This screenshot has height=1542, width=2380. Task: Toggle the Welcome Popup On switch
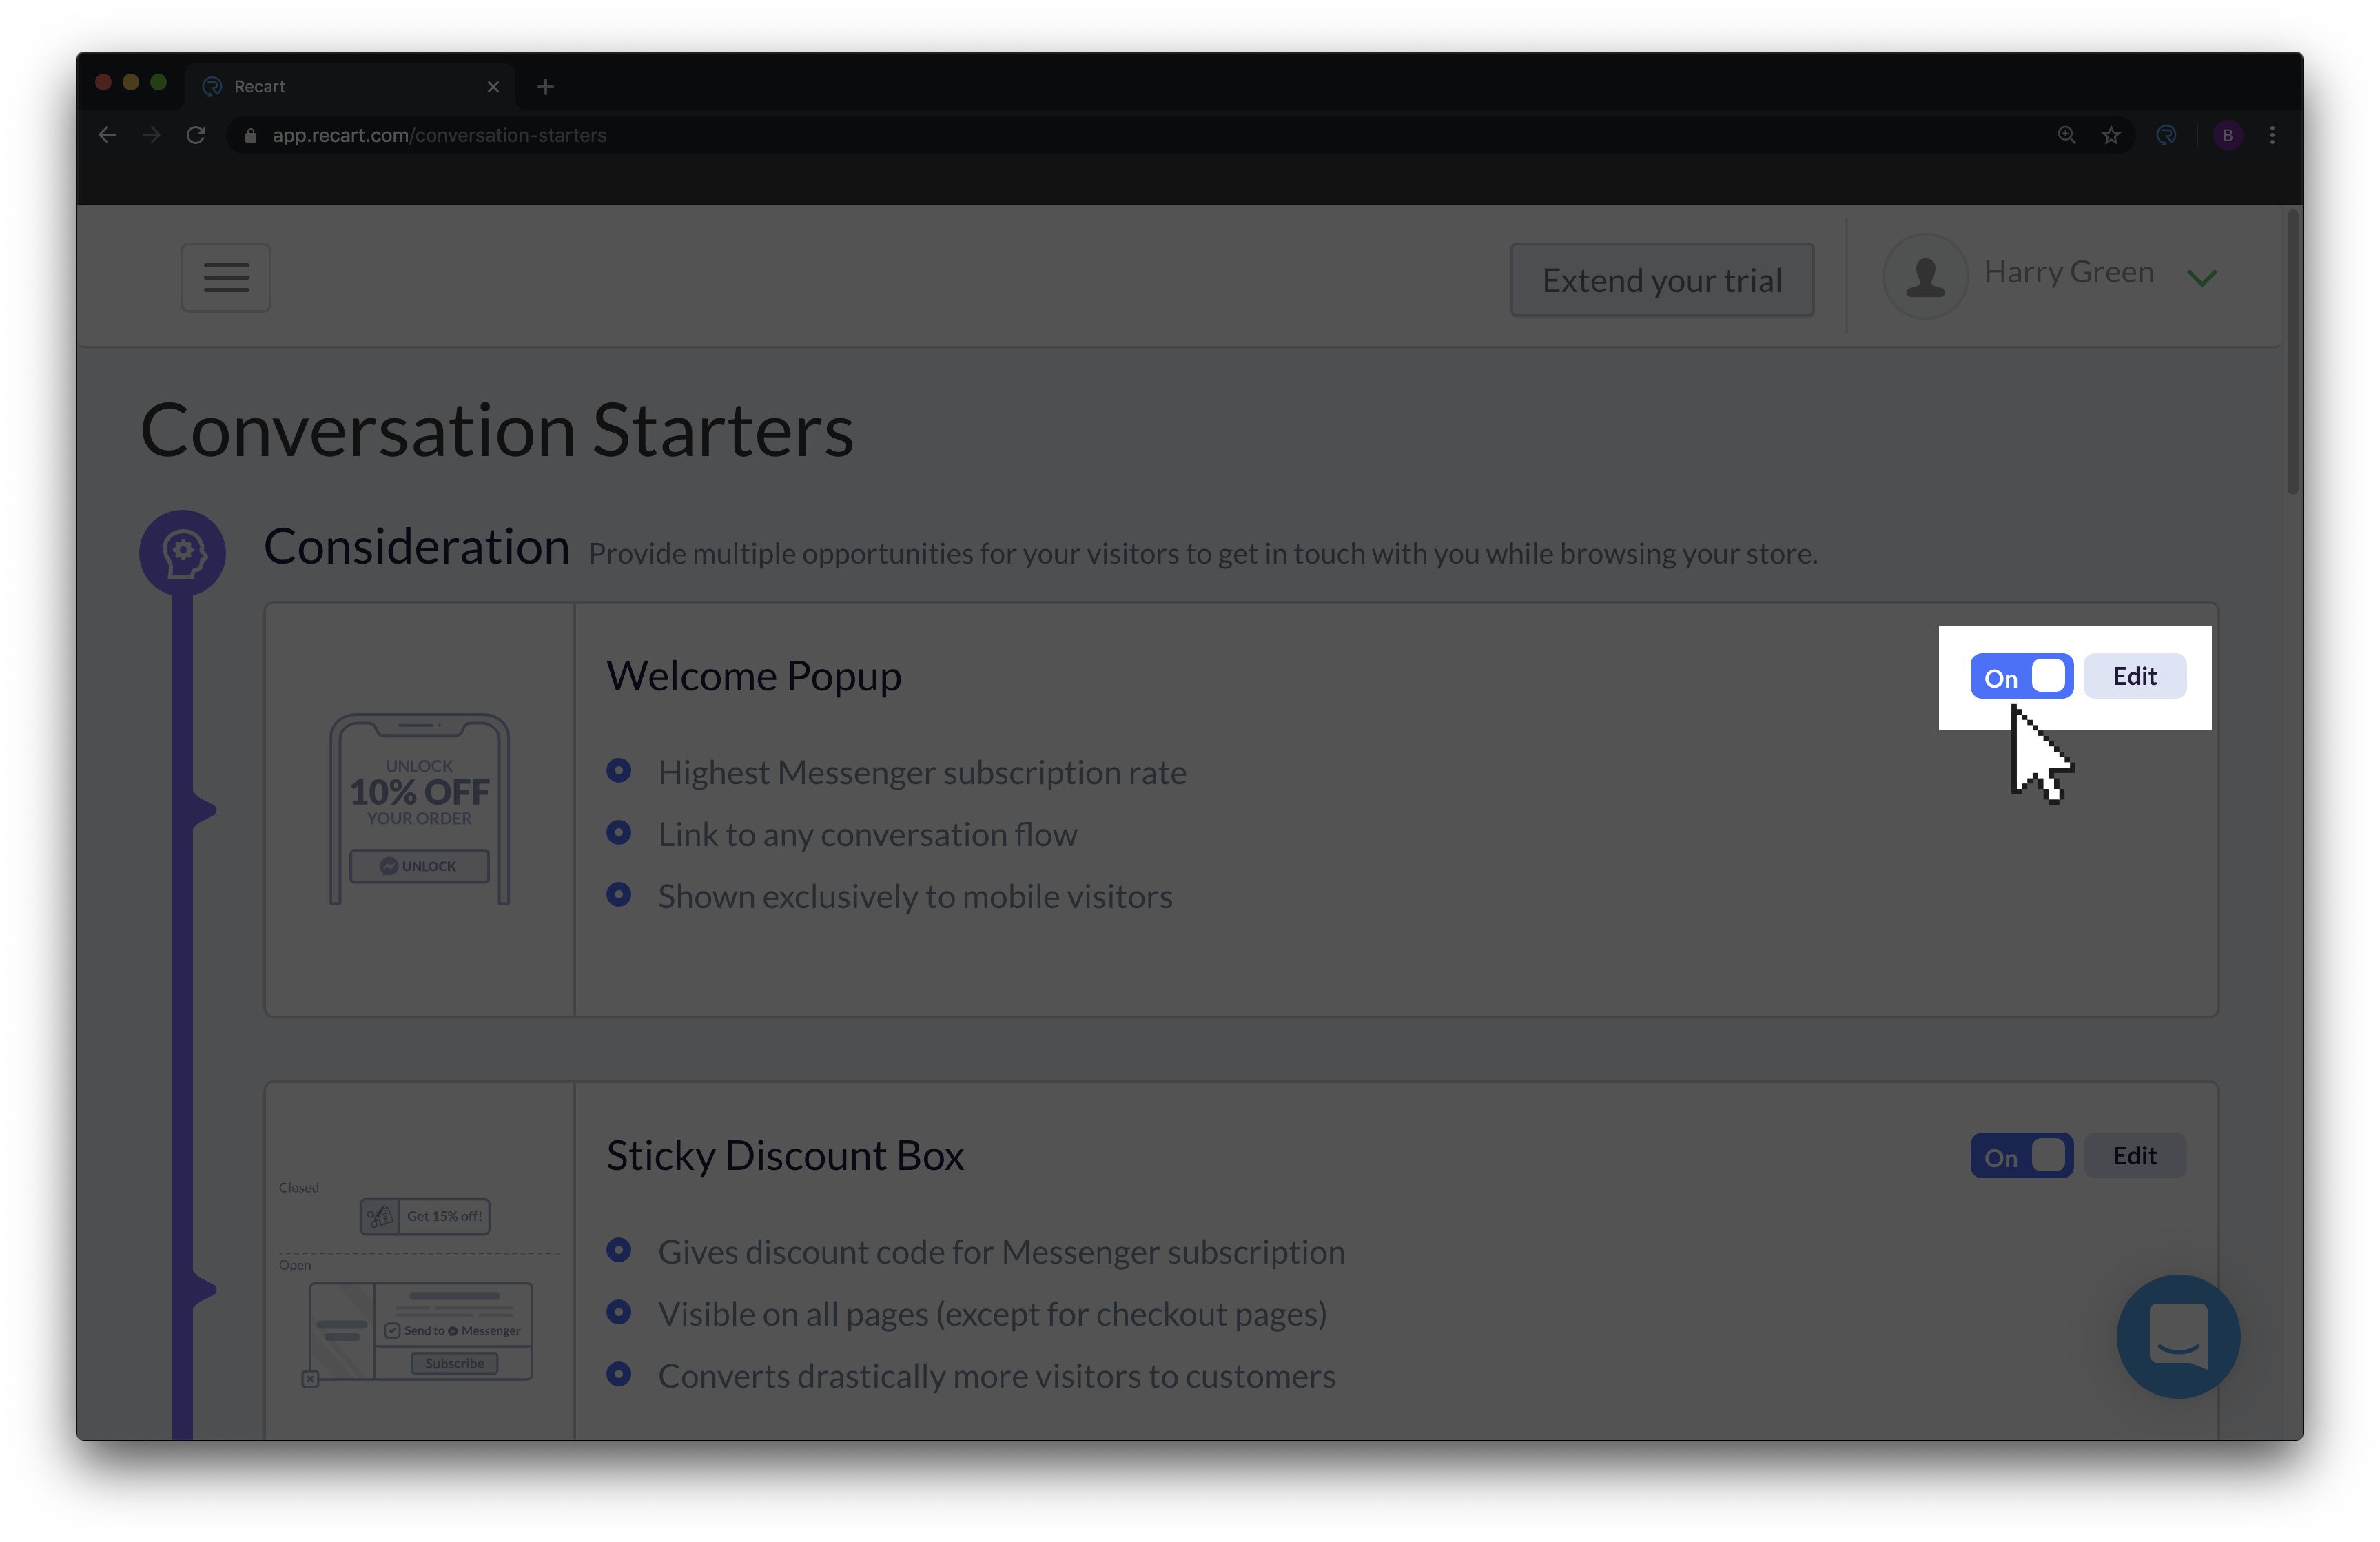click(x=2021, y=677)
